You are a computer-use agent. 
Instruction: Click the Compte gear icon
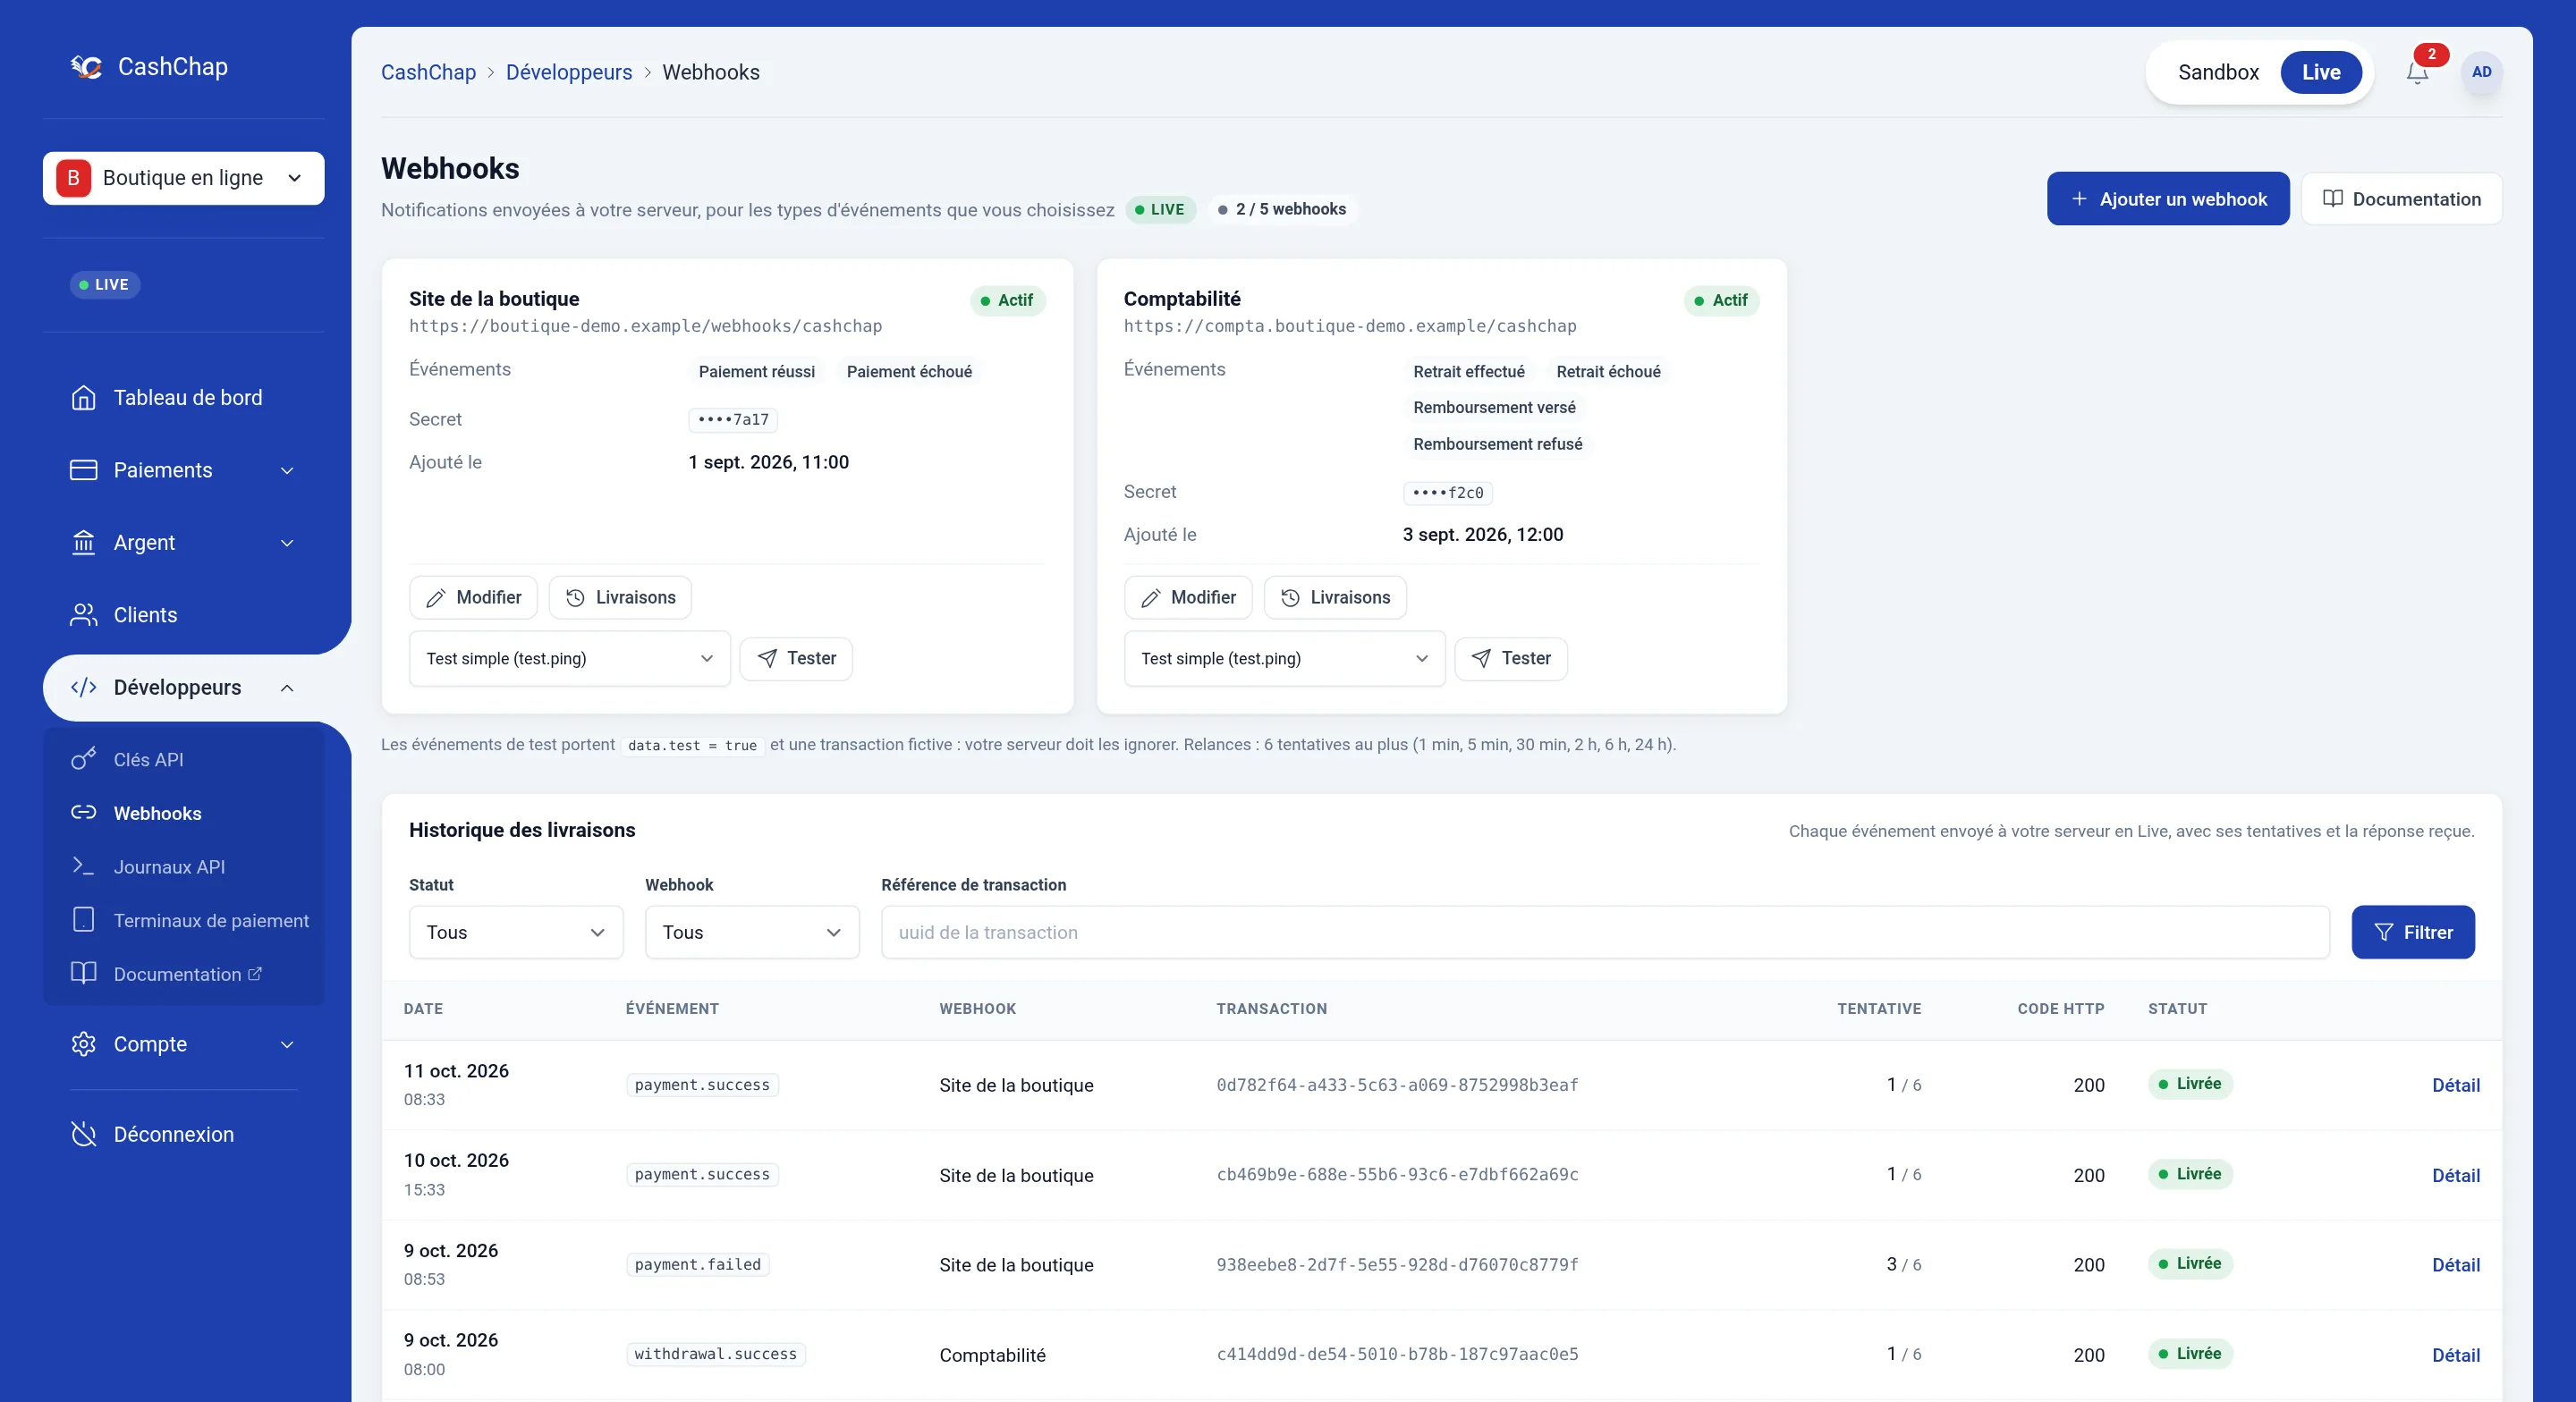(84, 1044)
